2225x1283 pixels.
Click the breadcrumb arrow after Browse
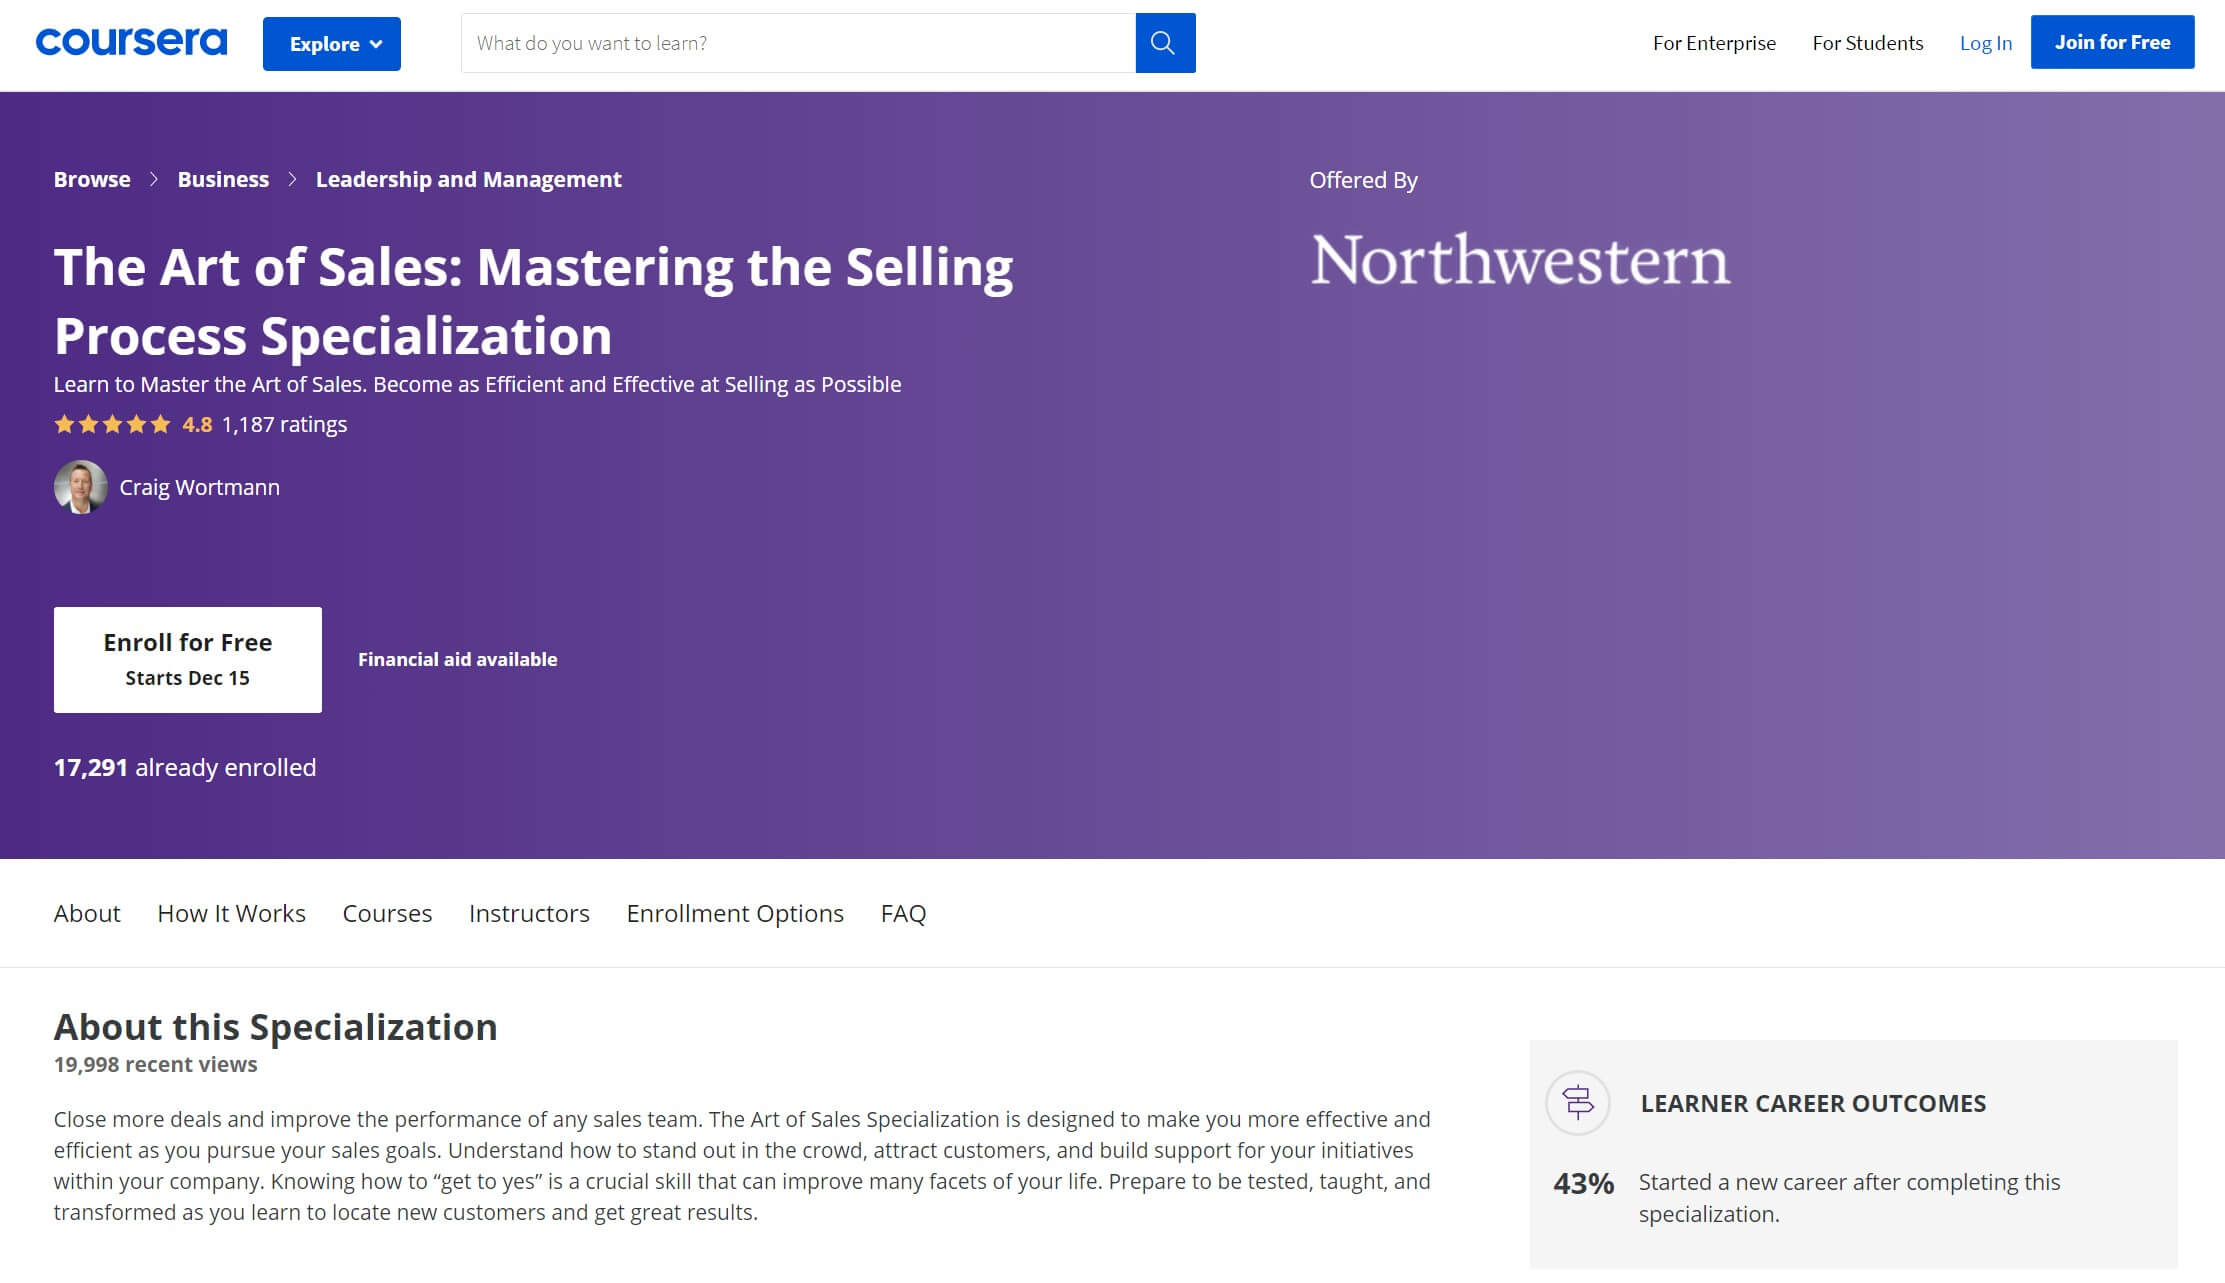tap(155, 179)
